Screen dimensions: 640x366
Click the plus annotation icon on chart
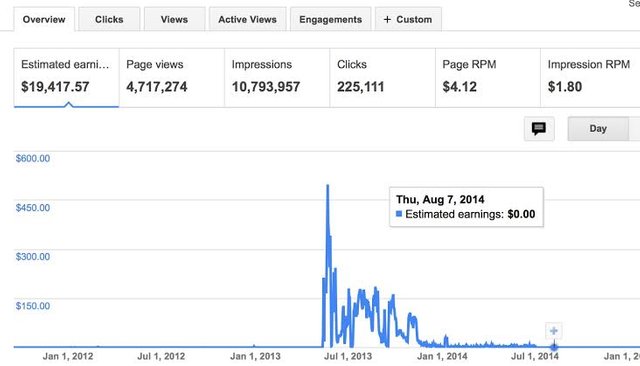[x=553, y=331]
